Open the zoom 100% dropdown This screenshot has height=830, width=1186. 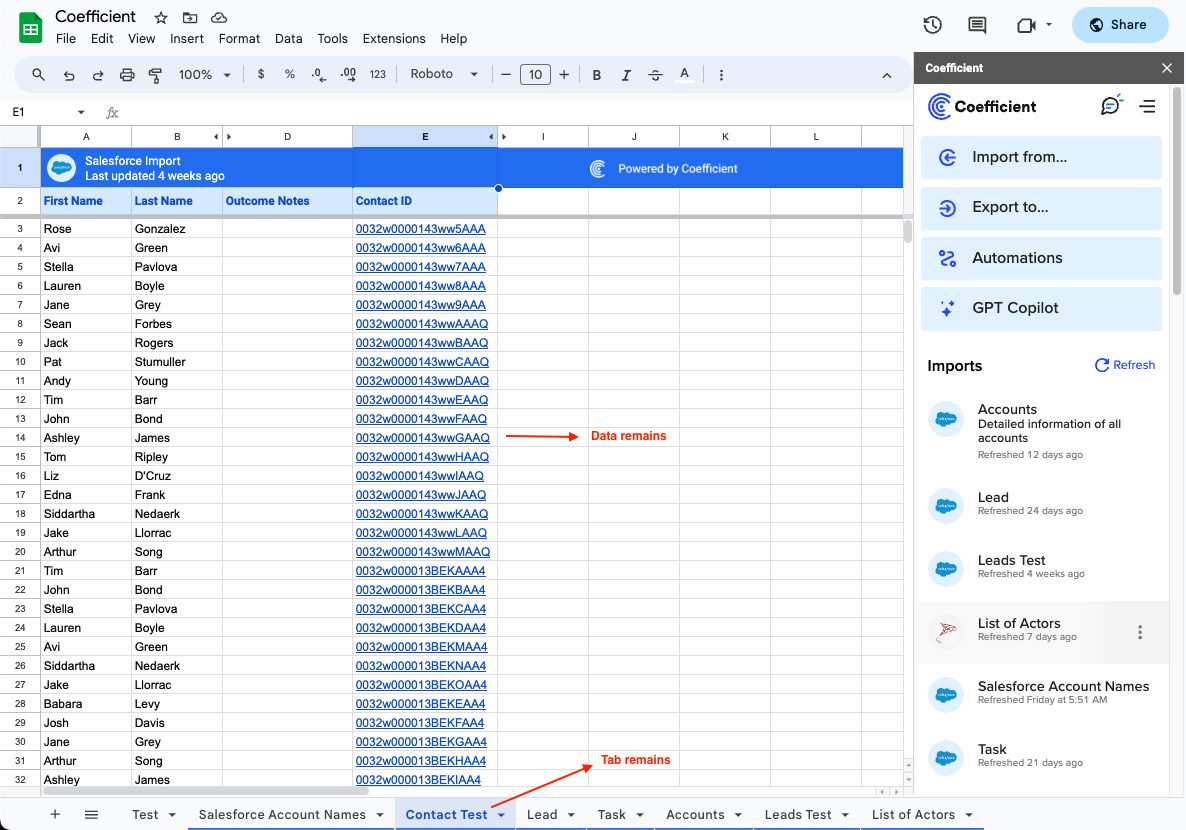204,74
